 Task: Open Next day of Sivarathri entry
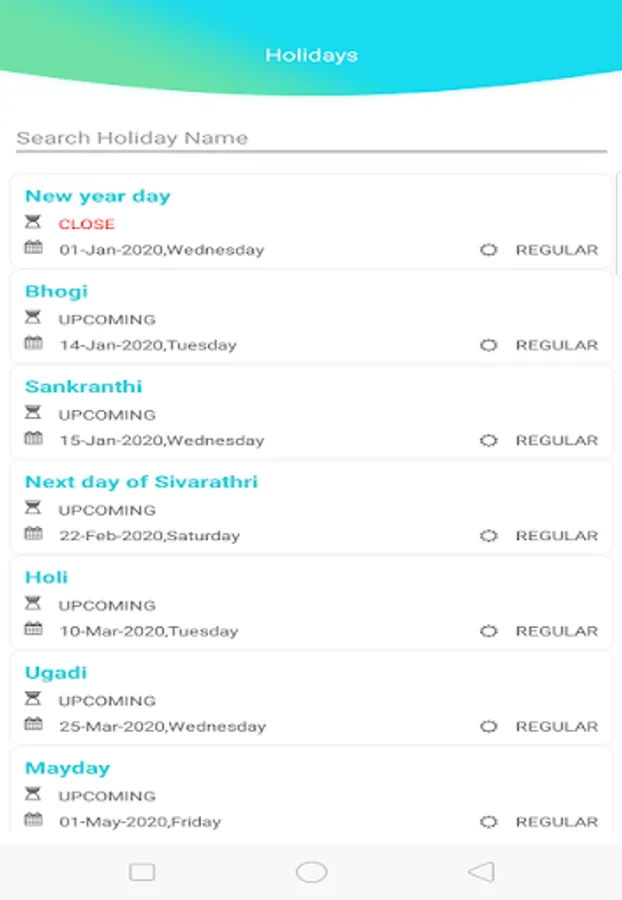[141, 482]
